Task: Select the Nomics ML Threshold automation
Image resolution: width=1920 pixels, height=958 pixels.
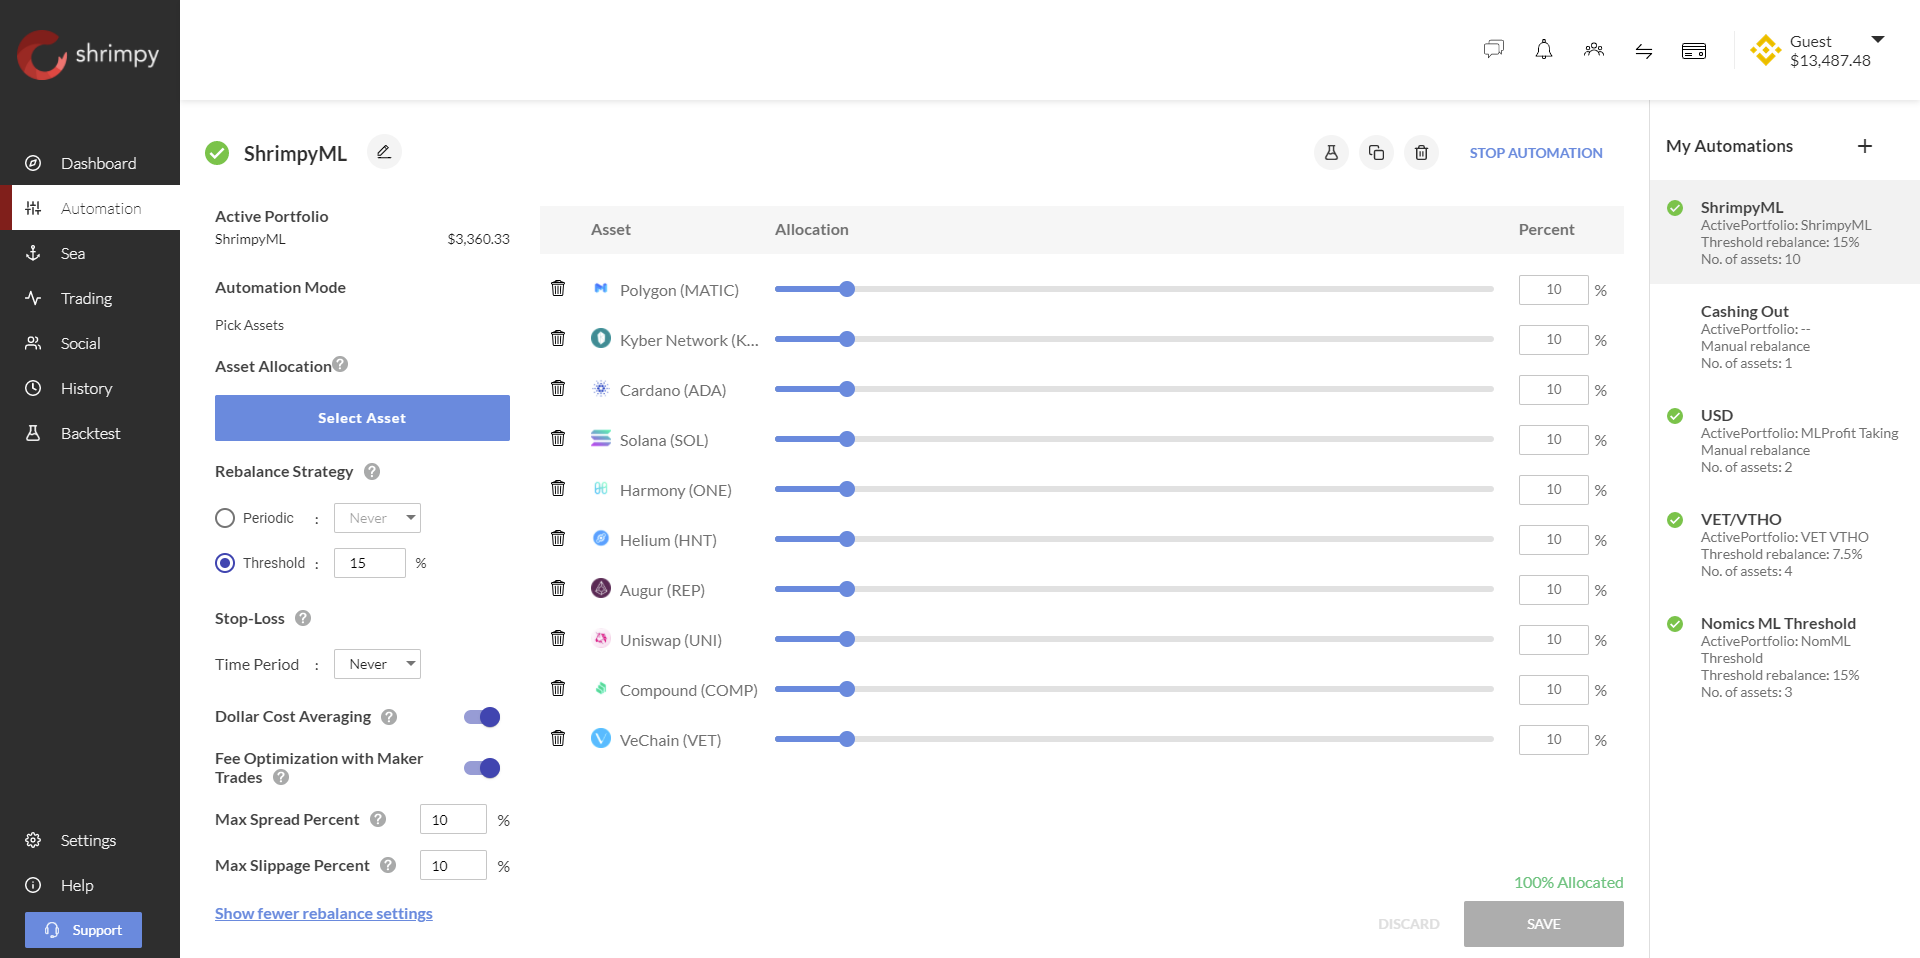Action: pyautogui.click(x=1785, y=657)
